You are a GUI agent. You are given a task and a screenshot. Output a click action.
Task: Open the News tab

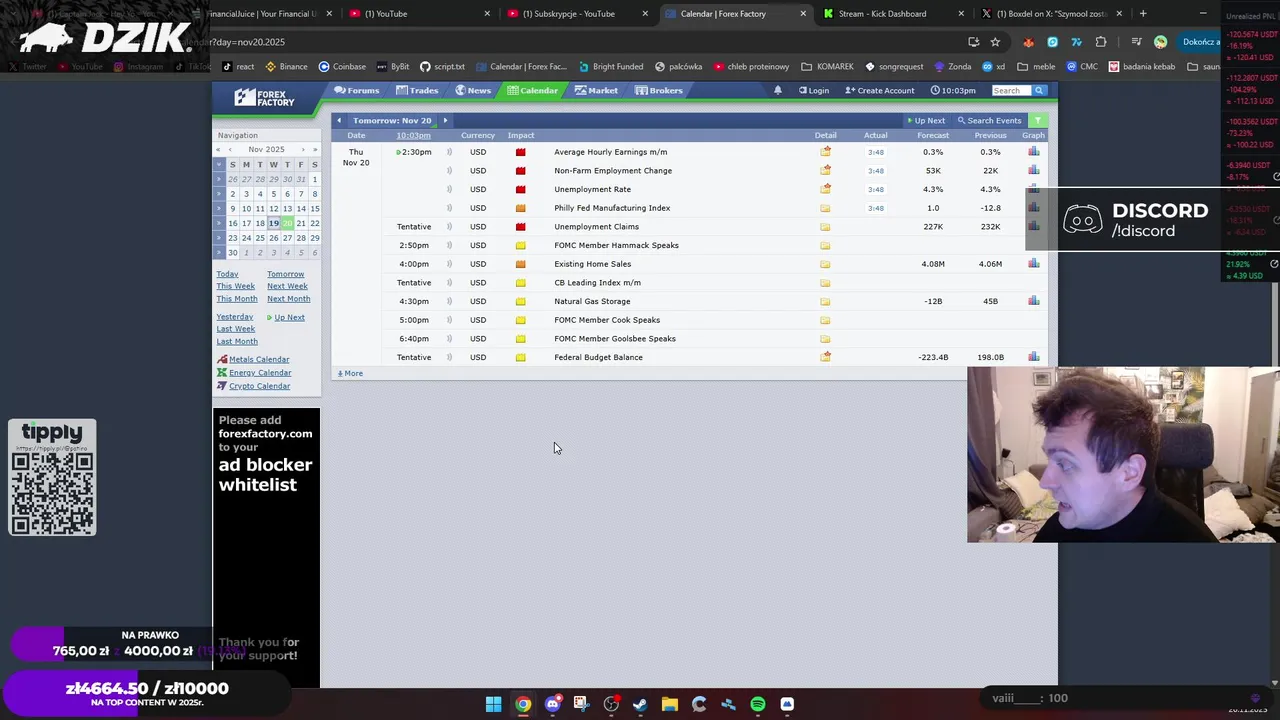coord(473,91)
